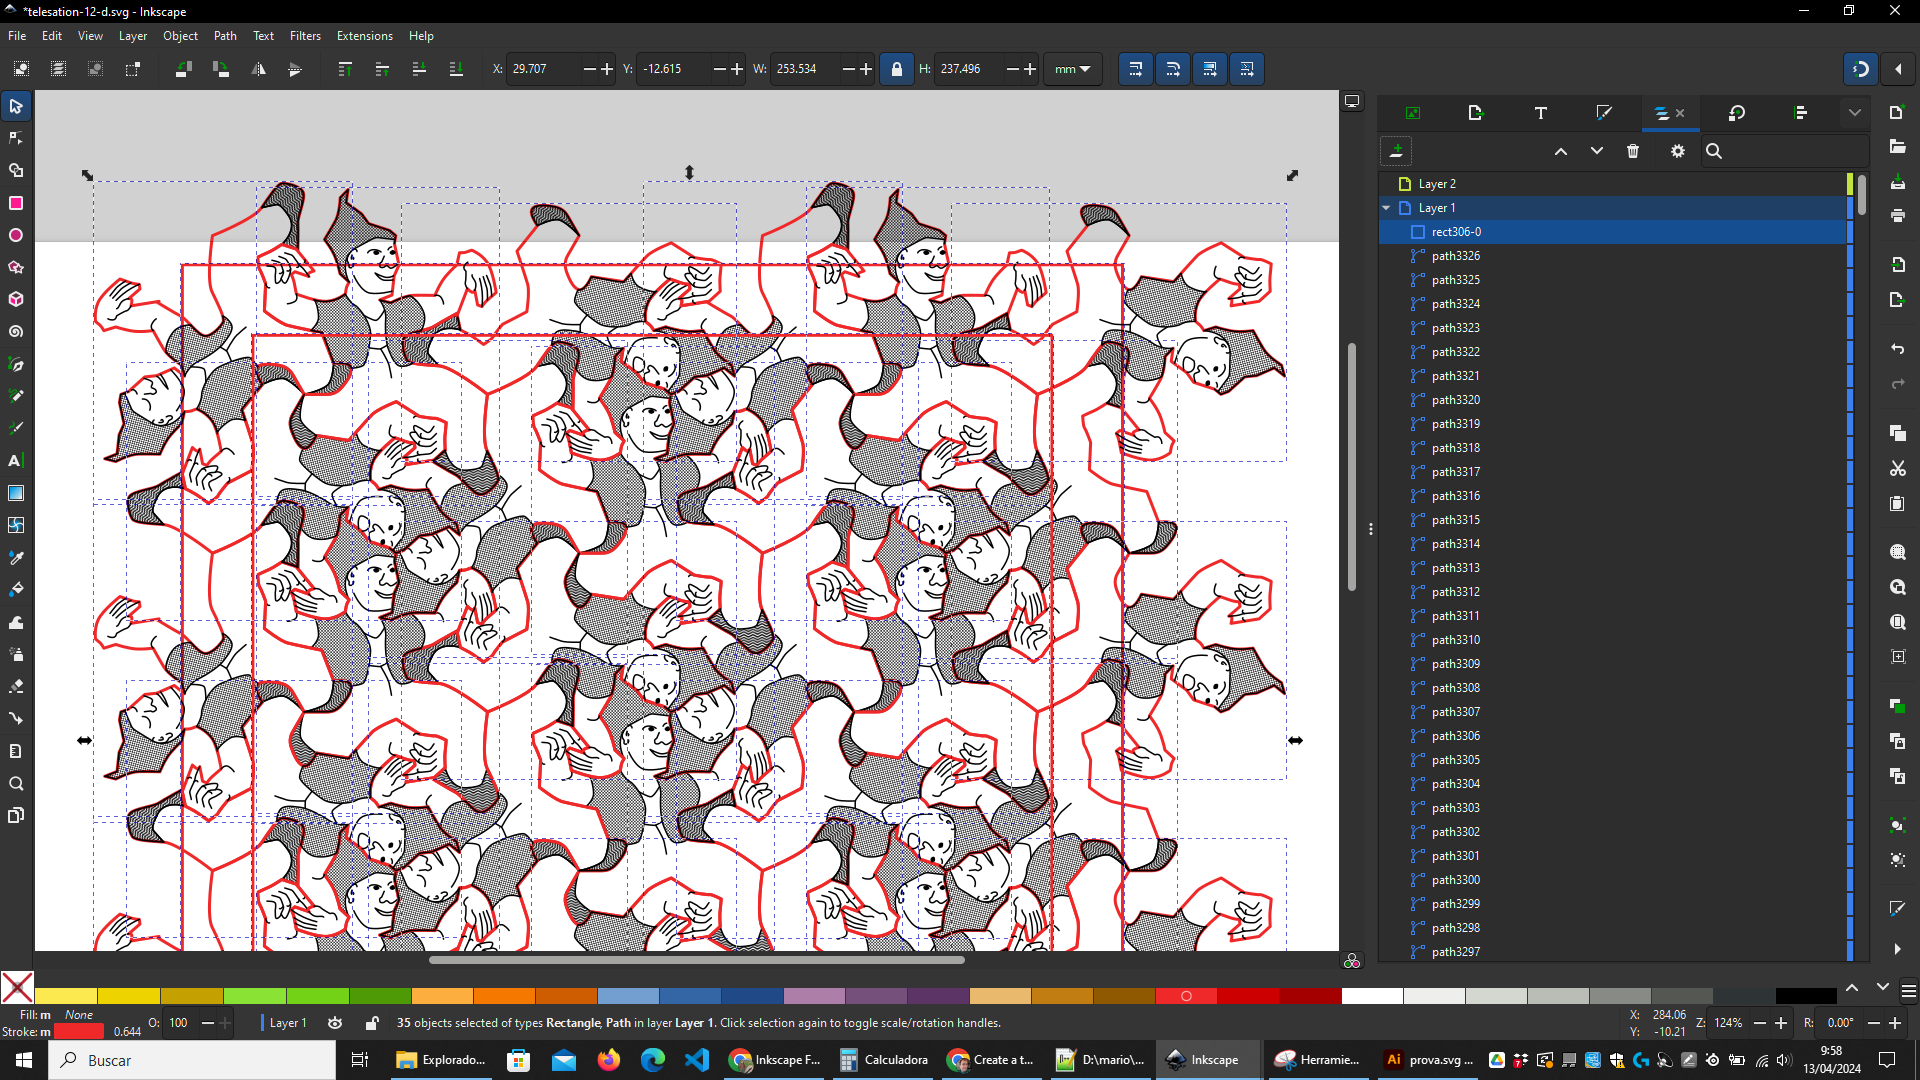Click the red stroke color indicator
The width and height of the screenshot is (1920, 1080).
pos(79,1032)
